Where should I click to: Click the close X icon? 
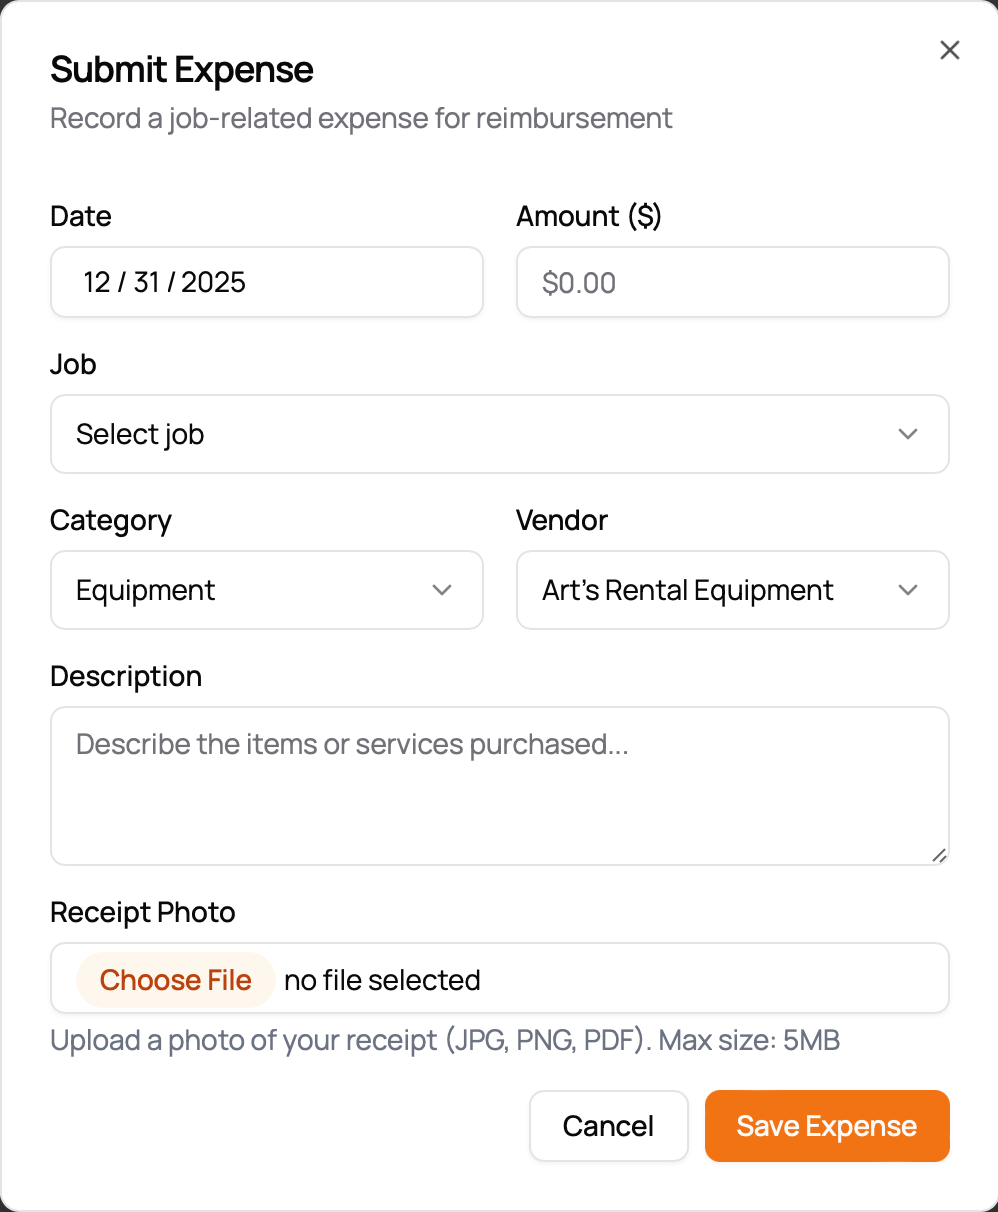948,49
